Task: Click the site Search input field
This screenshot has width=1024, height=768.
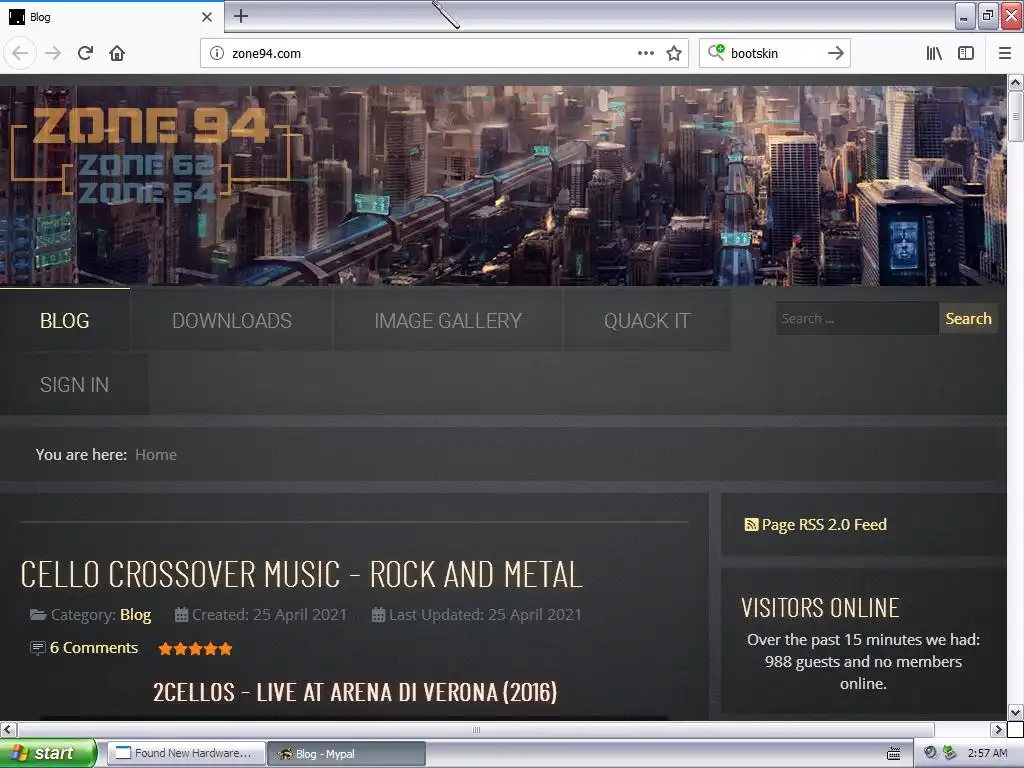Action: click(x=857, y=319)
